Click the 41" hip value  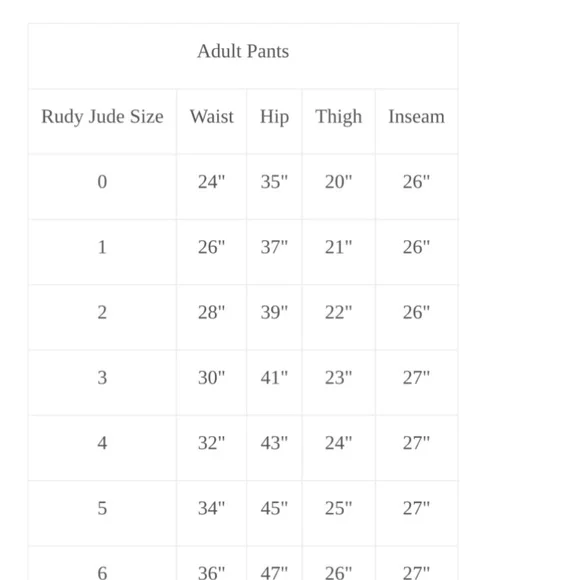274,378
